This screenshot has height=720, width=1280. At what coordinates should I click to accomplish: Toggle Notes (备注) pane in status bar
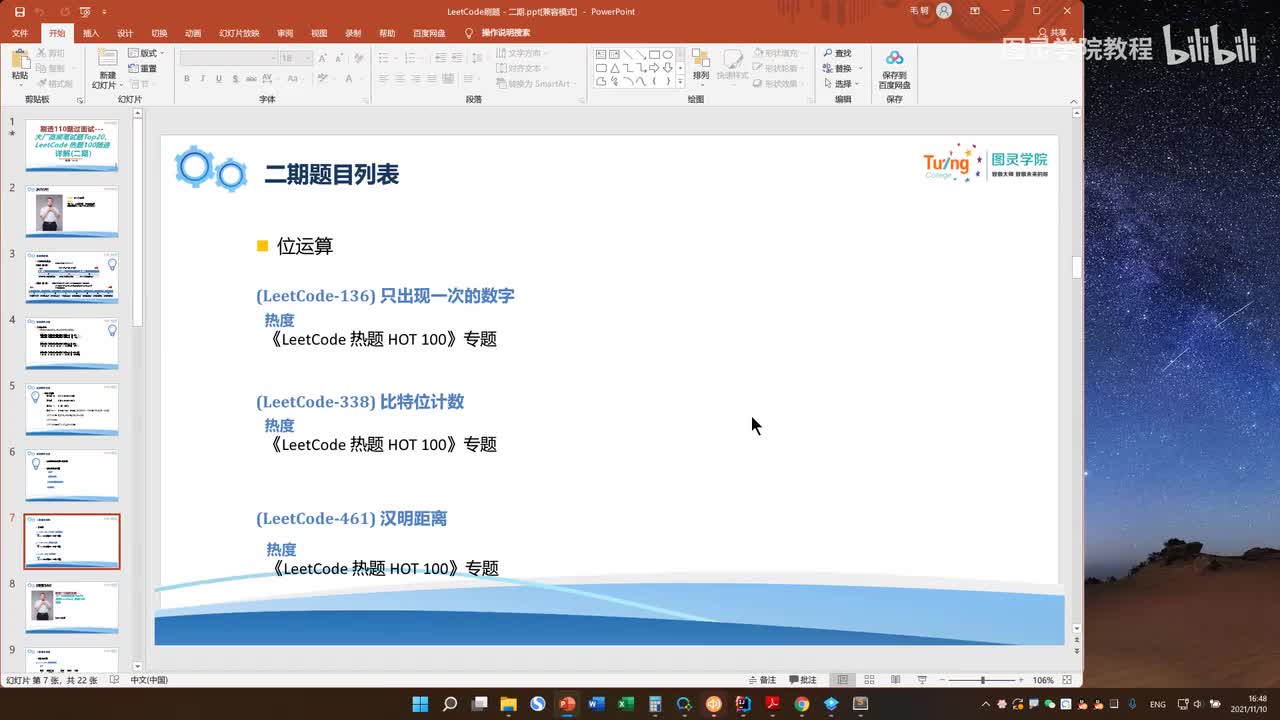coord(762,680)
